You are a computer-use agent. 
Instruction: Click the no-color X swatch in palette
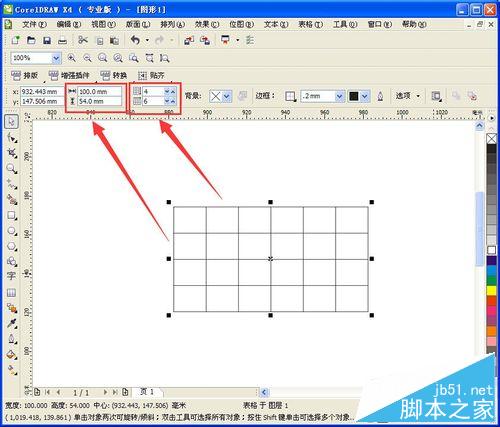coord(492,138)
